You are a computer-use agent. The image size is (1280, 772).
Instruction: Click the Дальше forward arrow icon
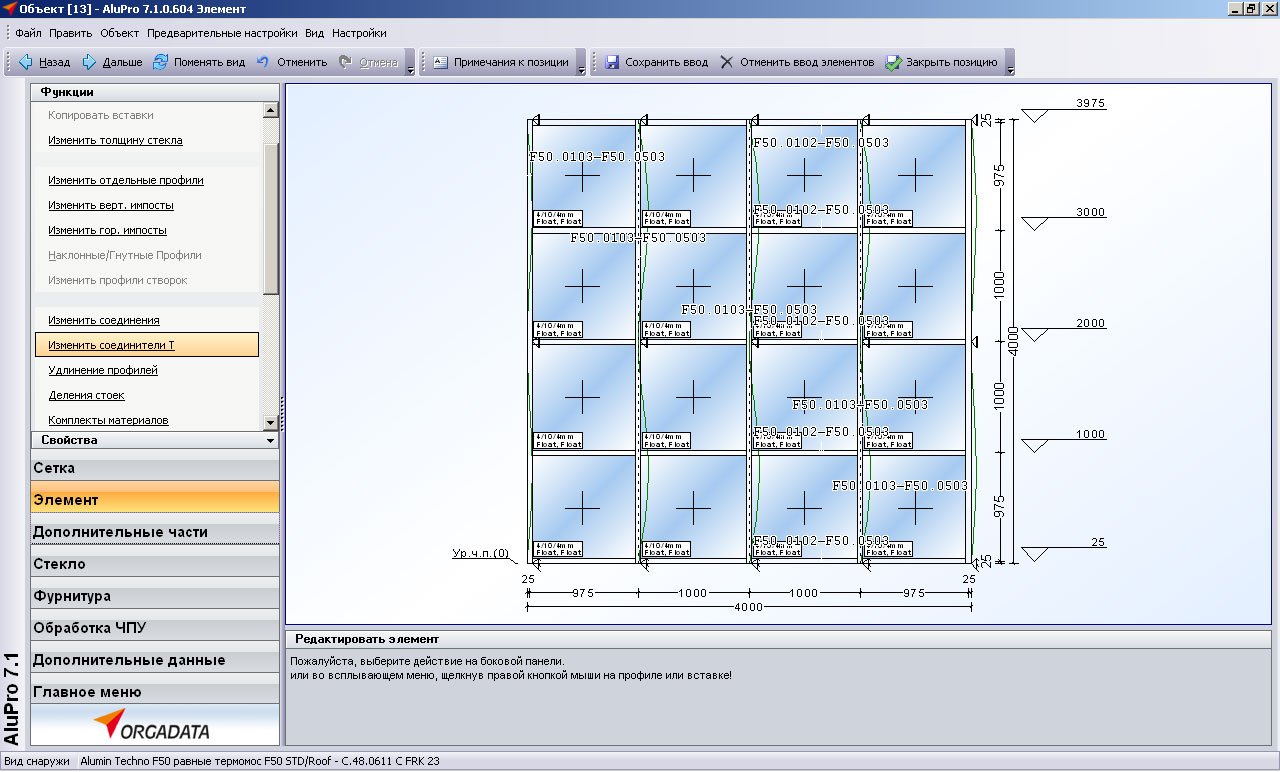89,62
